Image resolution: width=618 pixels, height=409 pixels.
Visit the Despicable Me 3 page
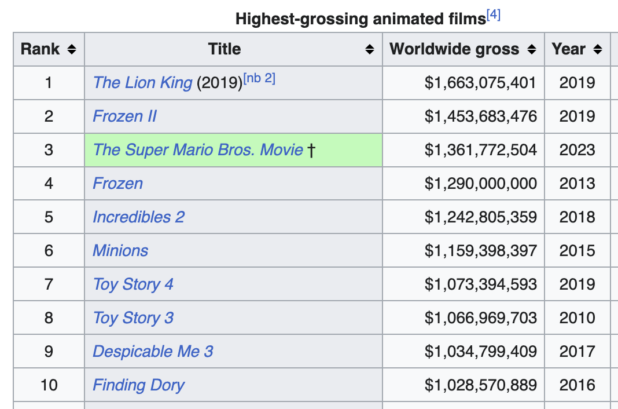[x=152, y=351]
